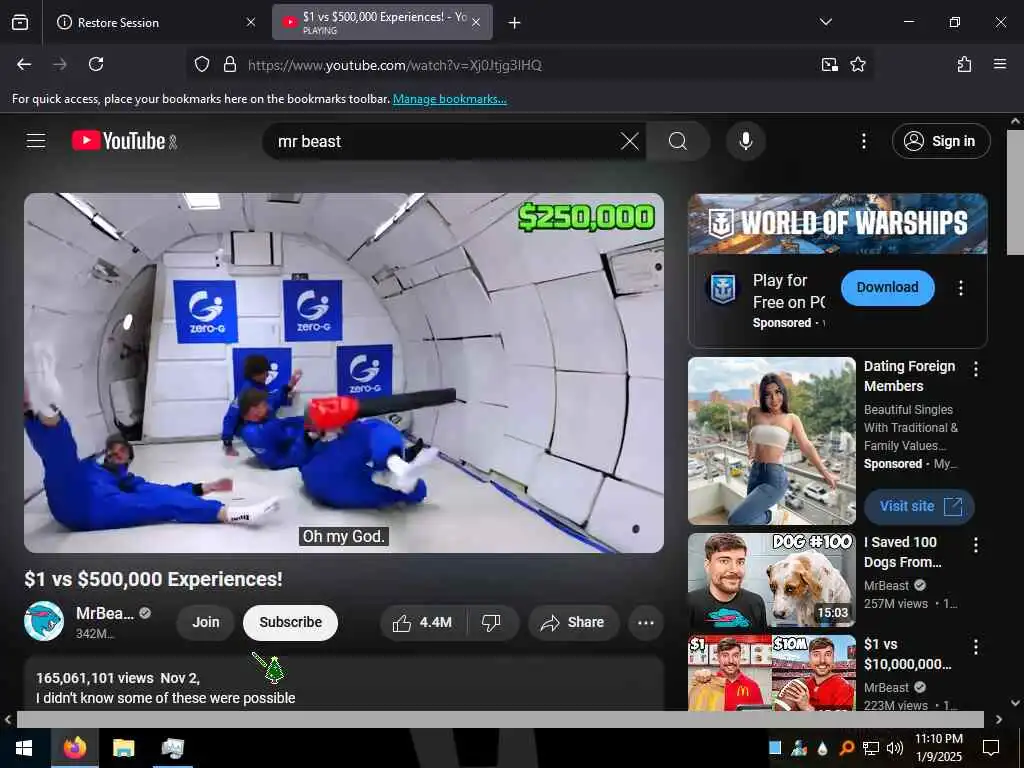Close the YouTube video tab

pyautogui.click(x=476, y=22)
